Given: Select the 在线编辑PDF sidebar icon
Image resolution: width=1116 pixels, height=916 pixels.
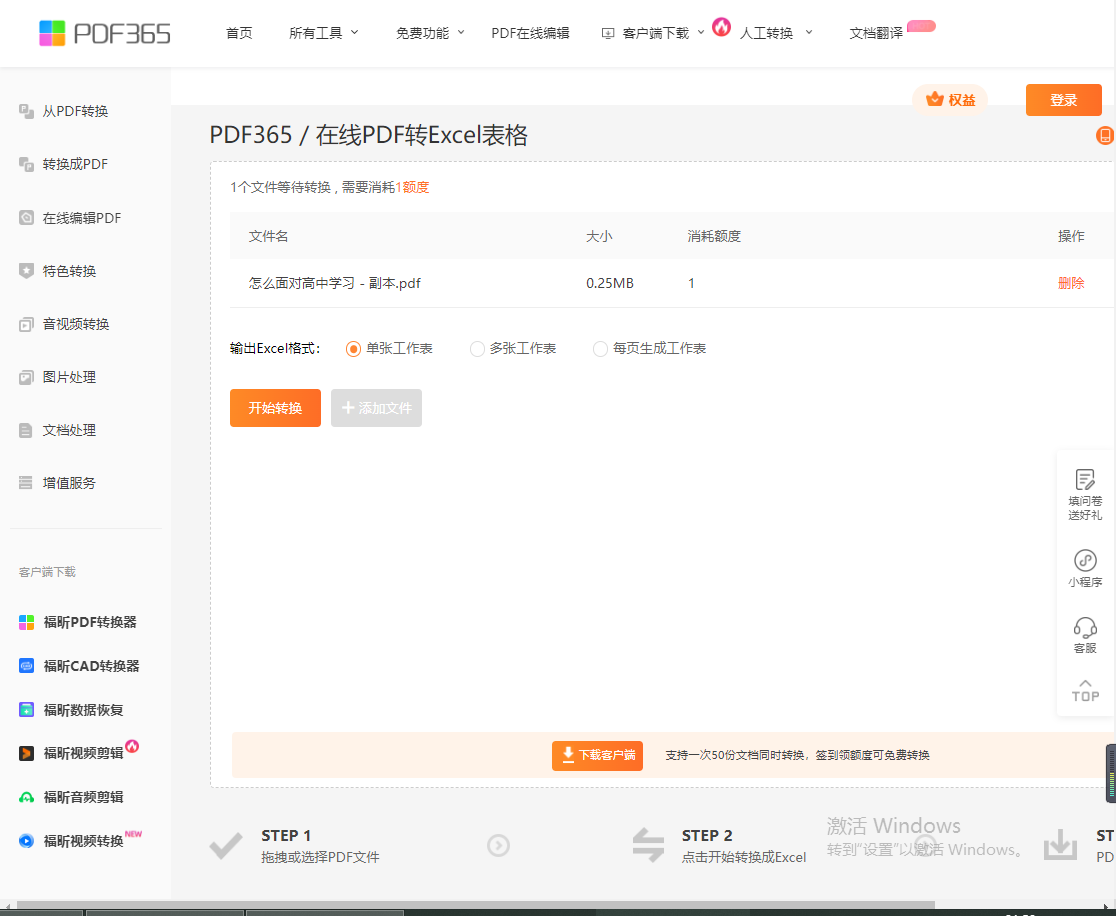Looking at the screenshot, I should coord(26,218).
